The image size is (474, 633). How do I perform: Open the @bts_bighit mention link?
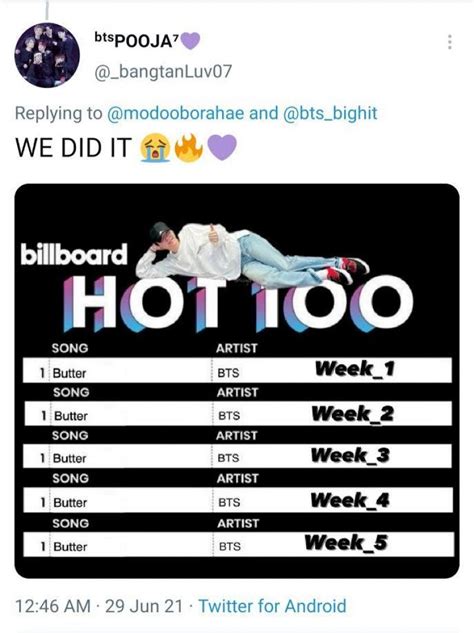(x=330, y=113)
